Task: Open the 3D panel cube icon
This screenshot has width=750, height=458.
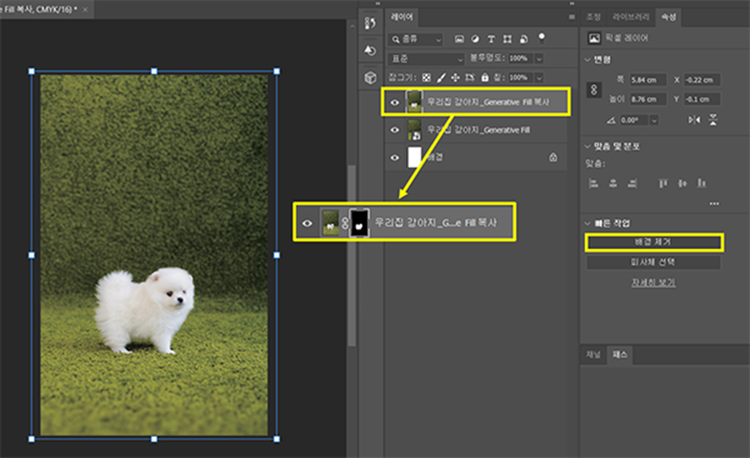Action: coord(370,77)
